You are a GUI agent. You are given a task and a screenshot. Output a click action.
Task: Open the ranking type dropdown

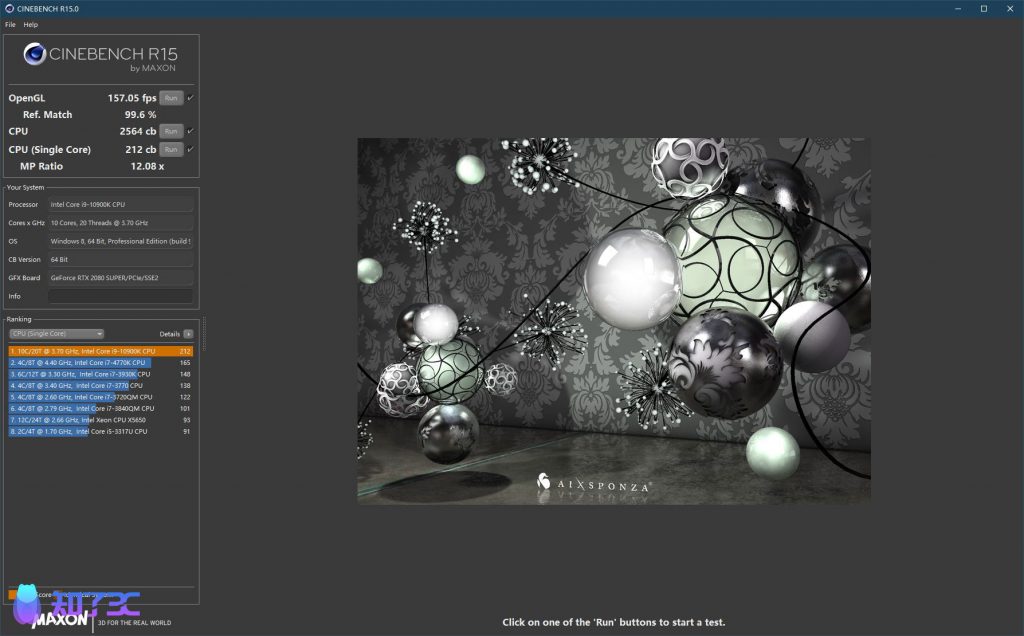[x=56, y=334]
